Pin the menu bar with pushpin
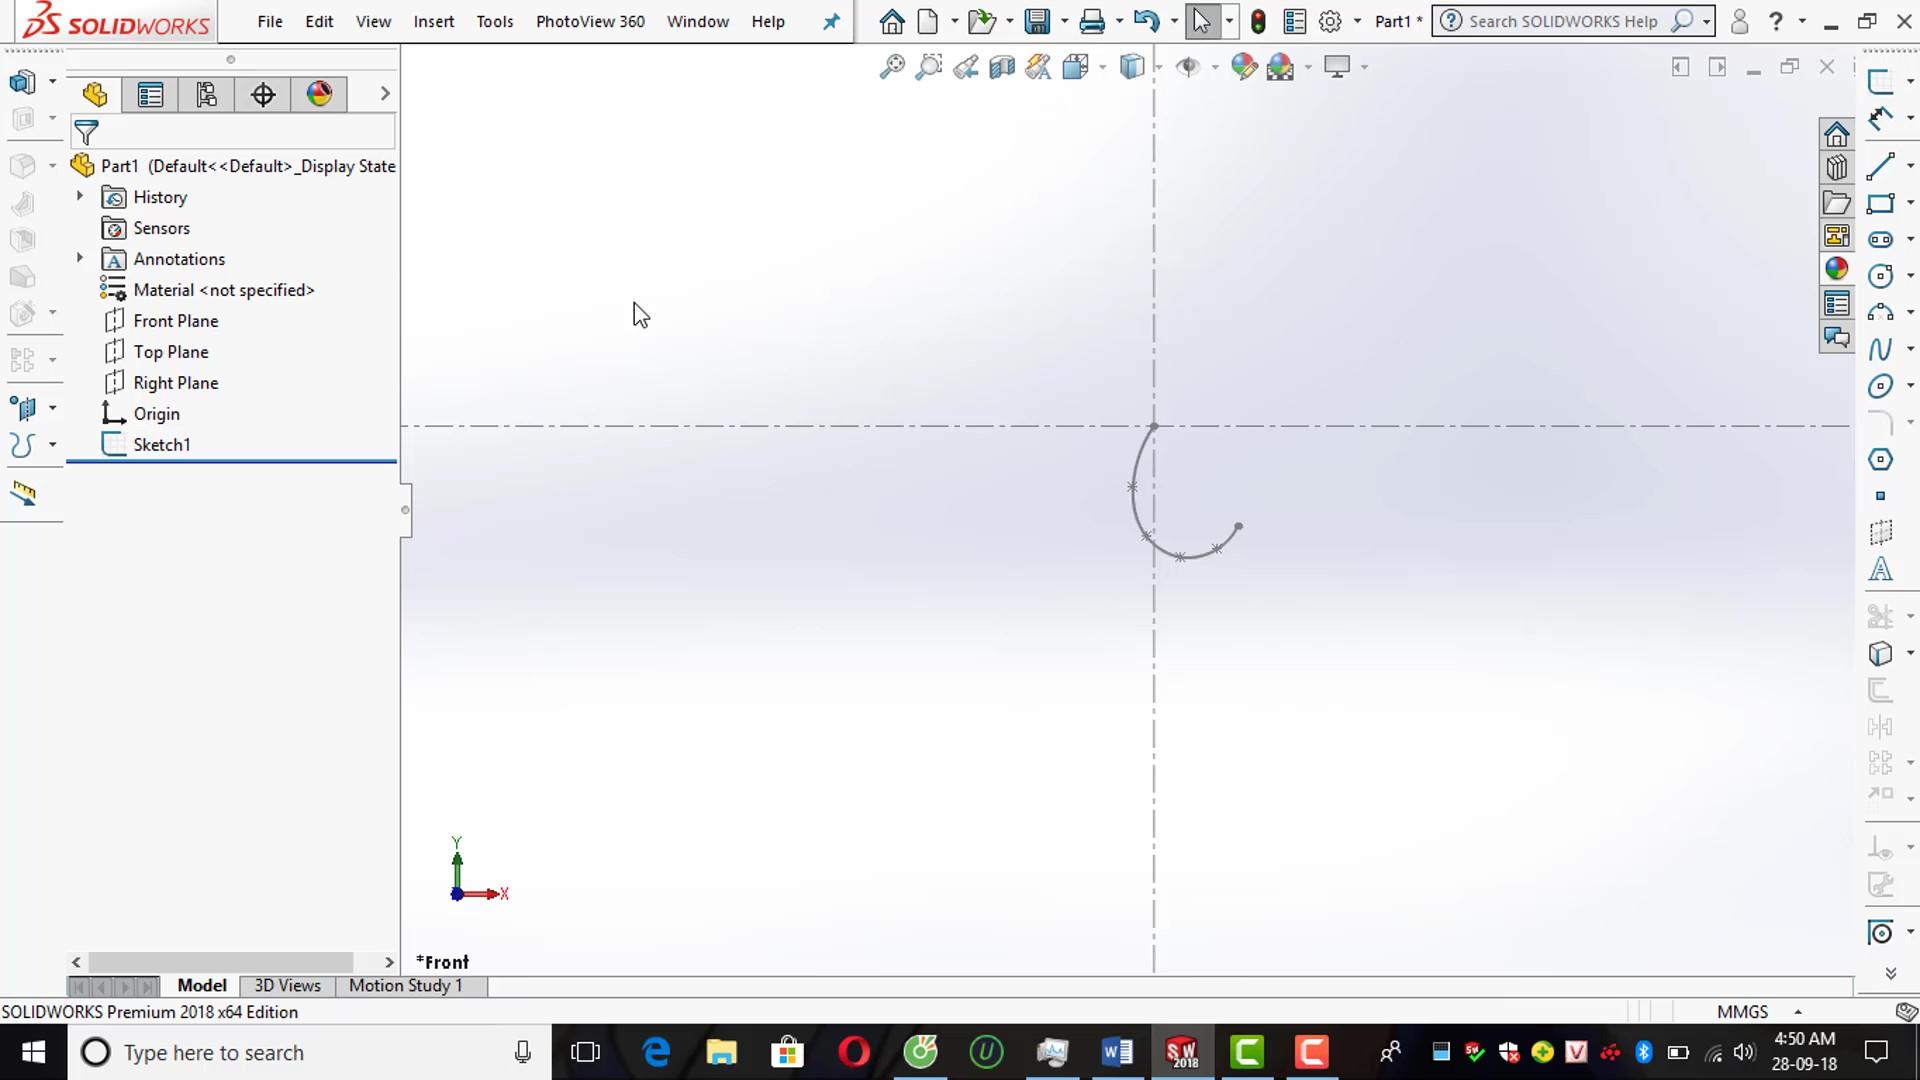This screenshot has width=1920, height=1080. 831,21
